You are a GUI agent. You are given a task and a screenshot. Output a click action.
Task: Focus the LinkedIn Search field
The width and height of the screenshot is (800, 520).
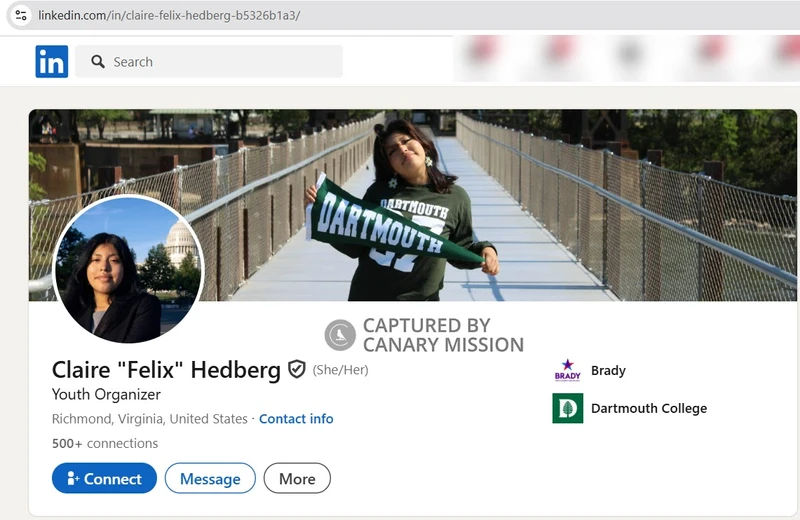click(220, 62)
